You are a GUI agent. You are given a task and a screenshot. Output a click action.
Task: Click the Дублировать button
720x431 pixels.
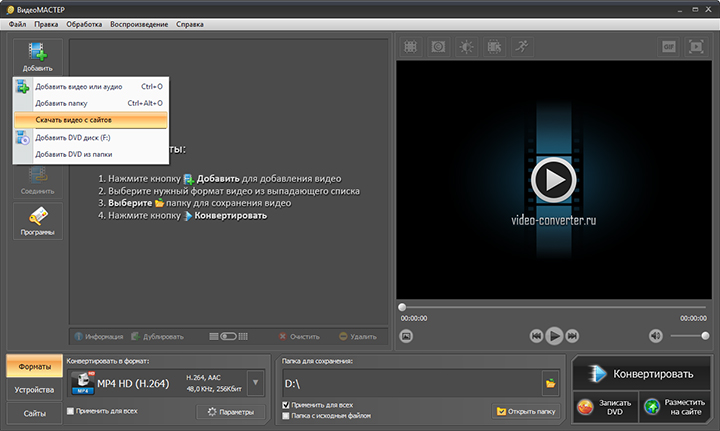point(158,337)
